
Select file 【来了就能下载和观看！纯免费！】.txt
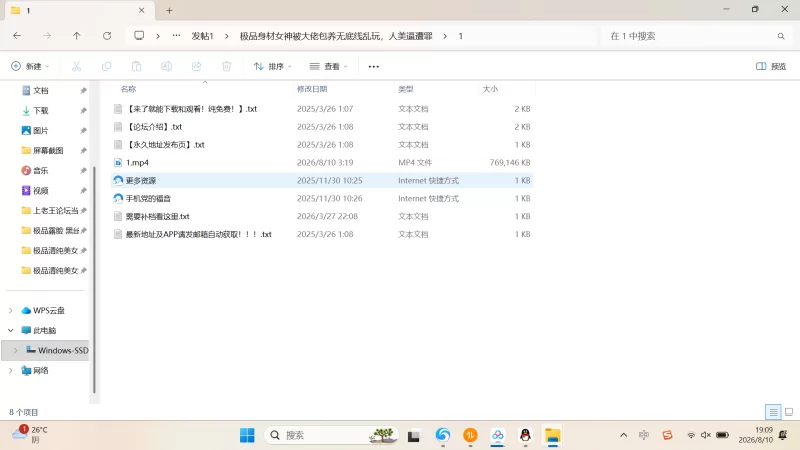pos(321,109)
